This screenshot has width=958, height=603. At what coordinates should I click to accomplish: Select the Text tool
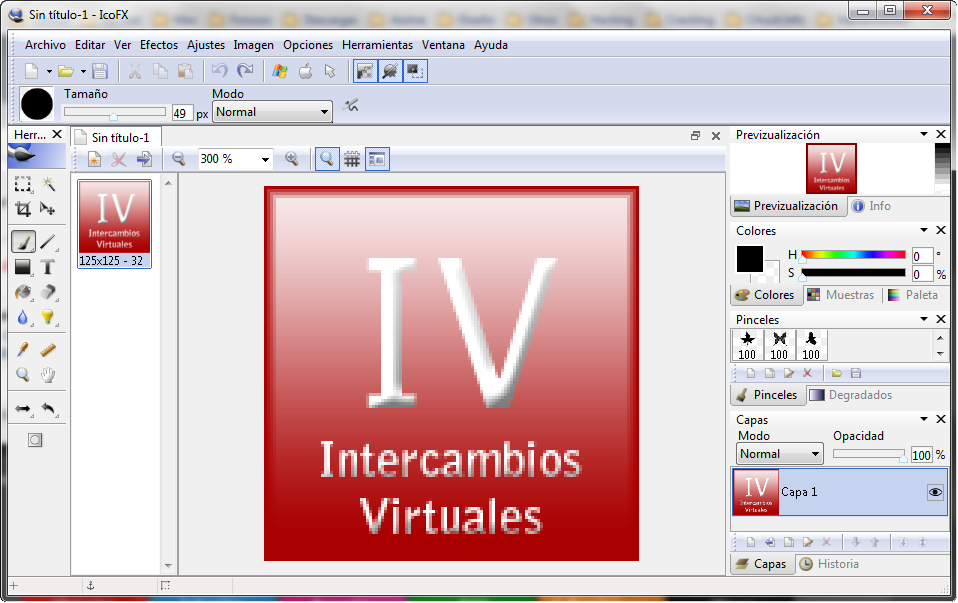click(48, 267)
